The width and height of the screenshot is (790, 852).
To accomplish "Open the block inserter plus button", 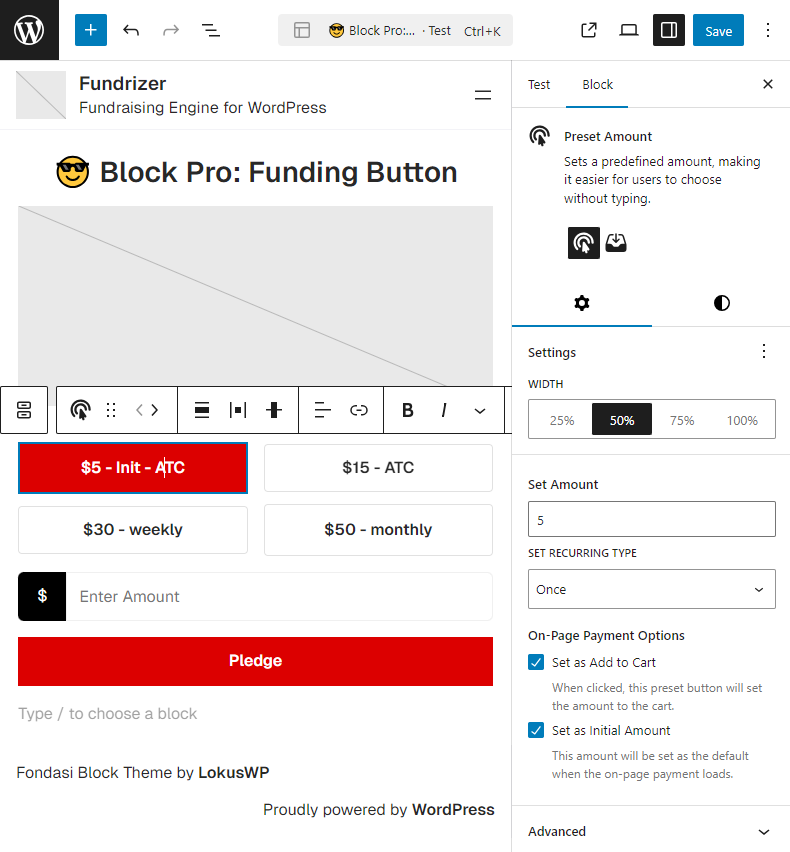I will (90, 30).
